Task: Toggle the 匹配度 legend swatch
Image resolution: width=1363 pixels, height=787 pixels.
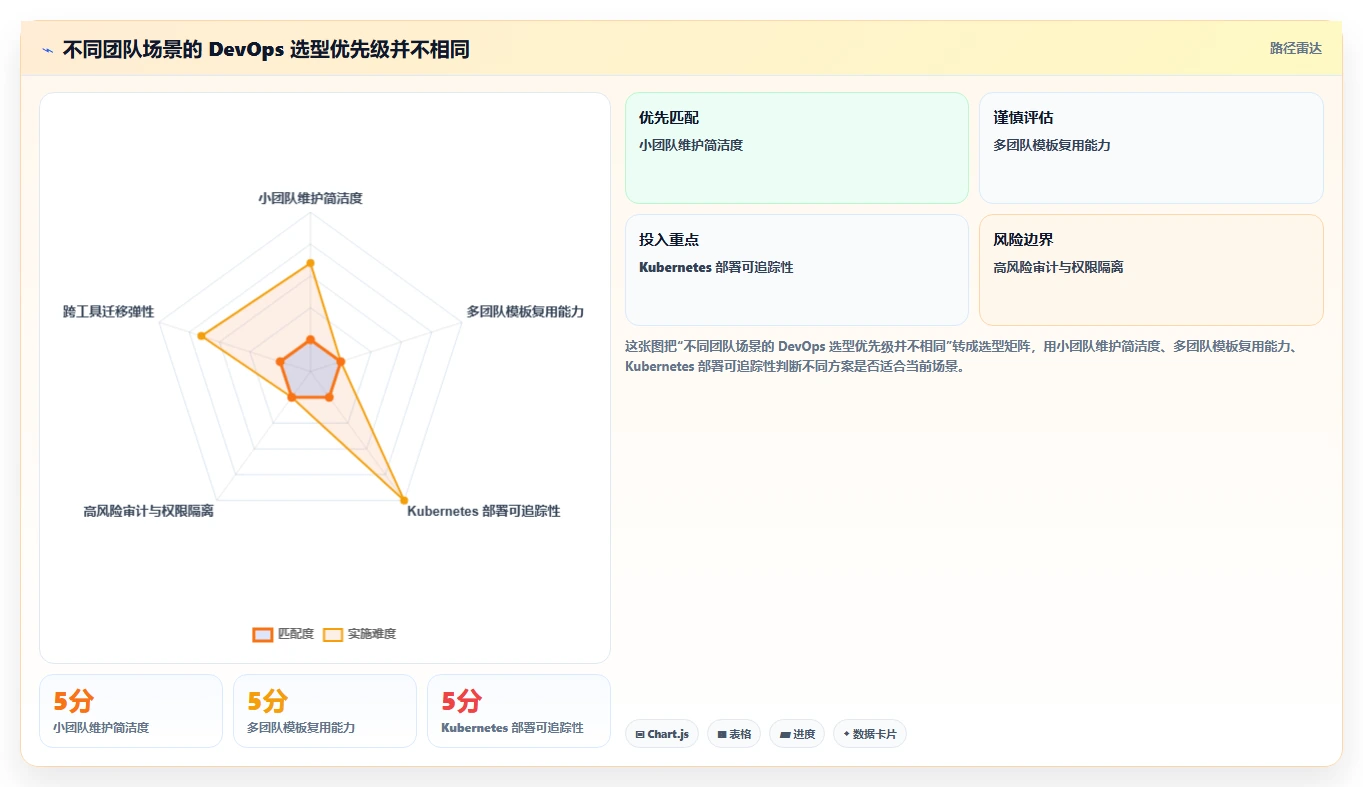Action: (x=263, y=634)
